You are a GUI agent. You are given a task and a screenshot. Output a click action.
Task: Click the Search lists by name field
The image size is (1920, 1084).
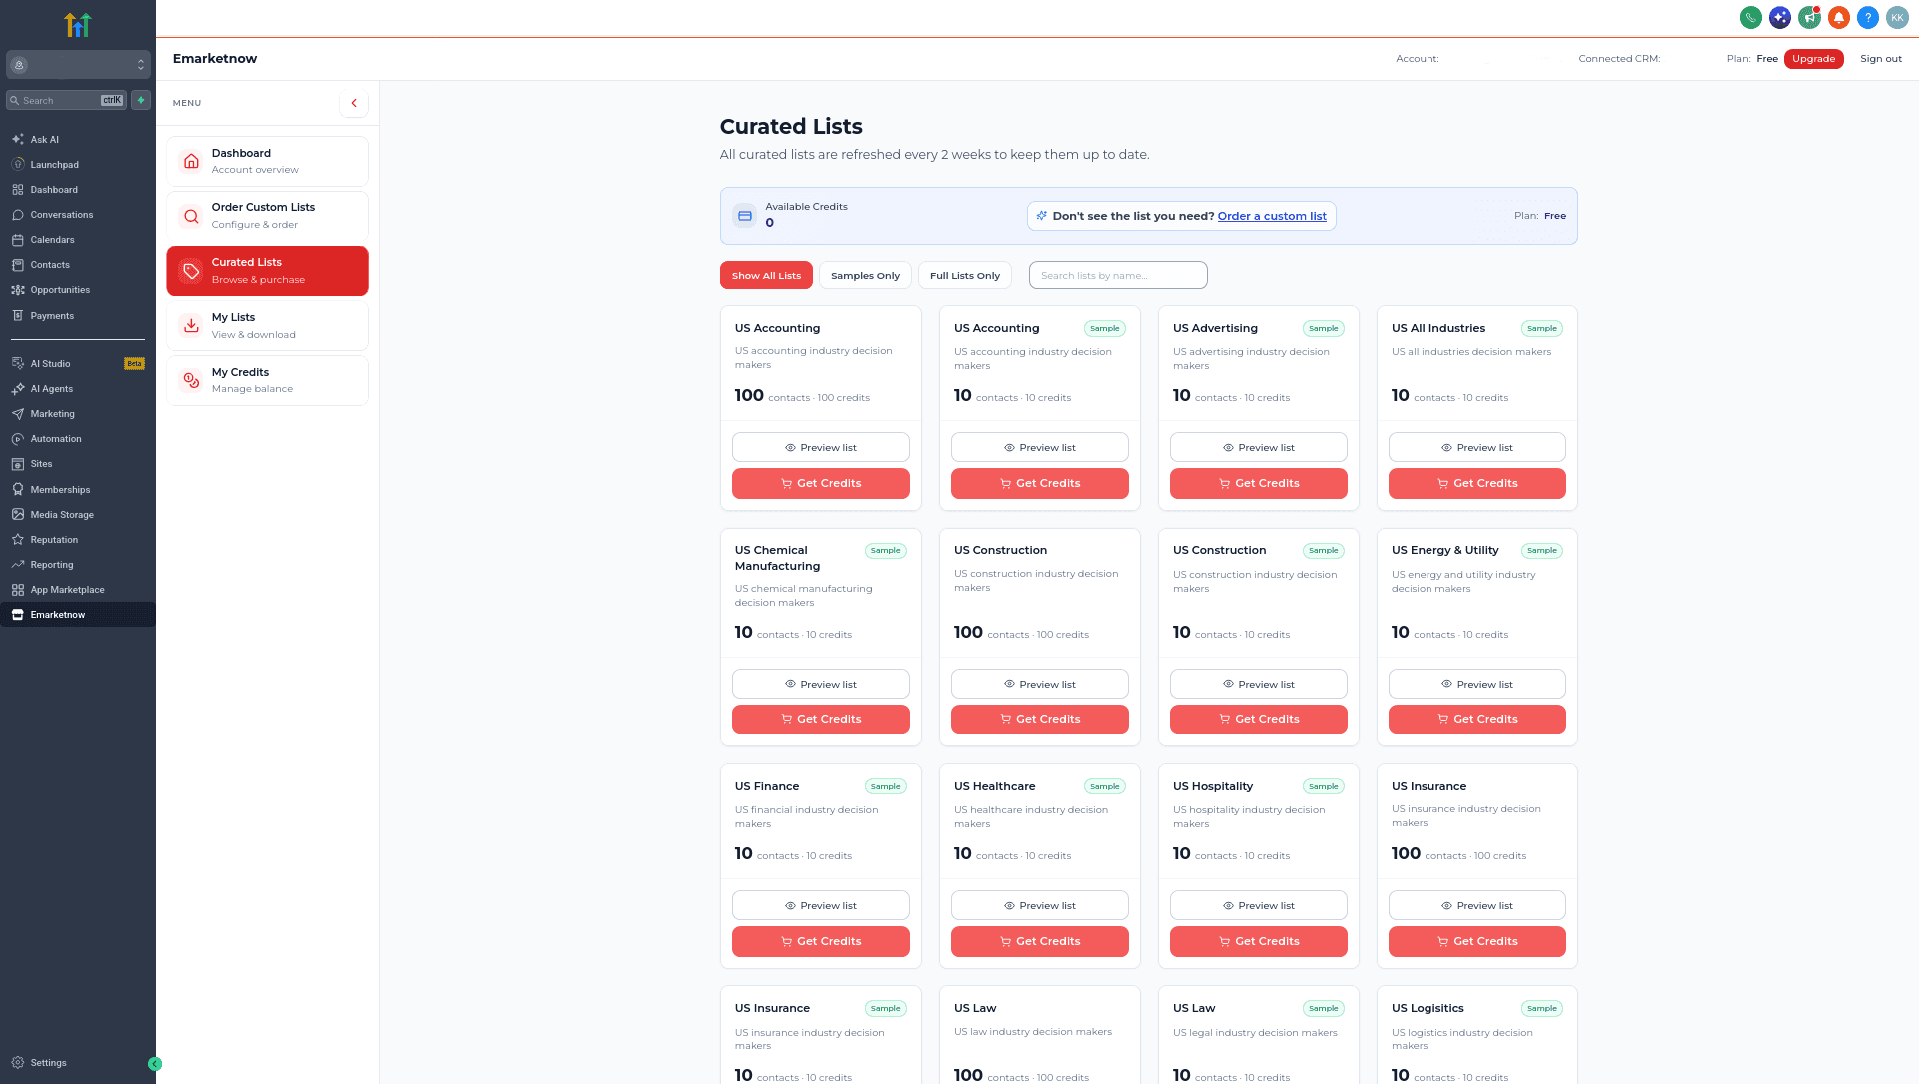1118,275
